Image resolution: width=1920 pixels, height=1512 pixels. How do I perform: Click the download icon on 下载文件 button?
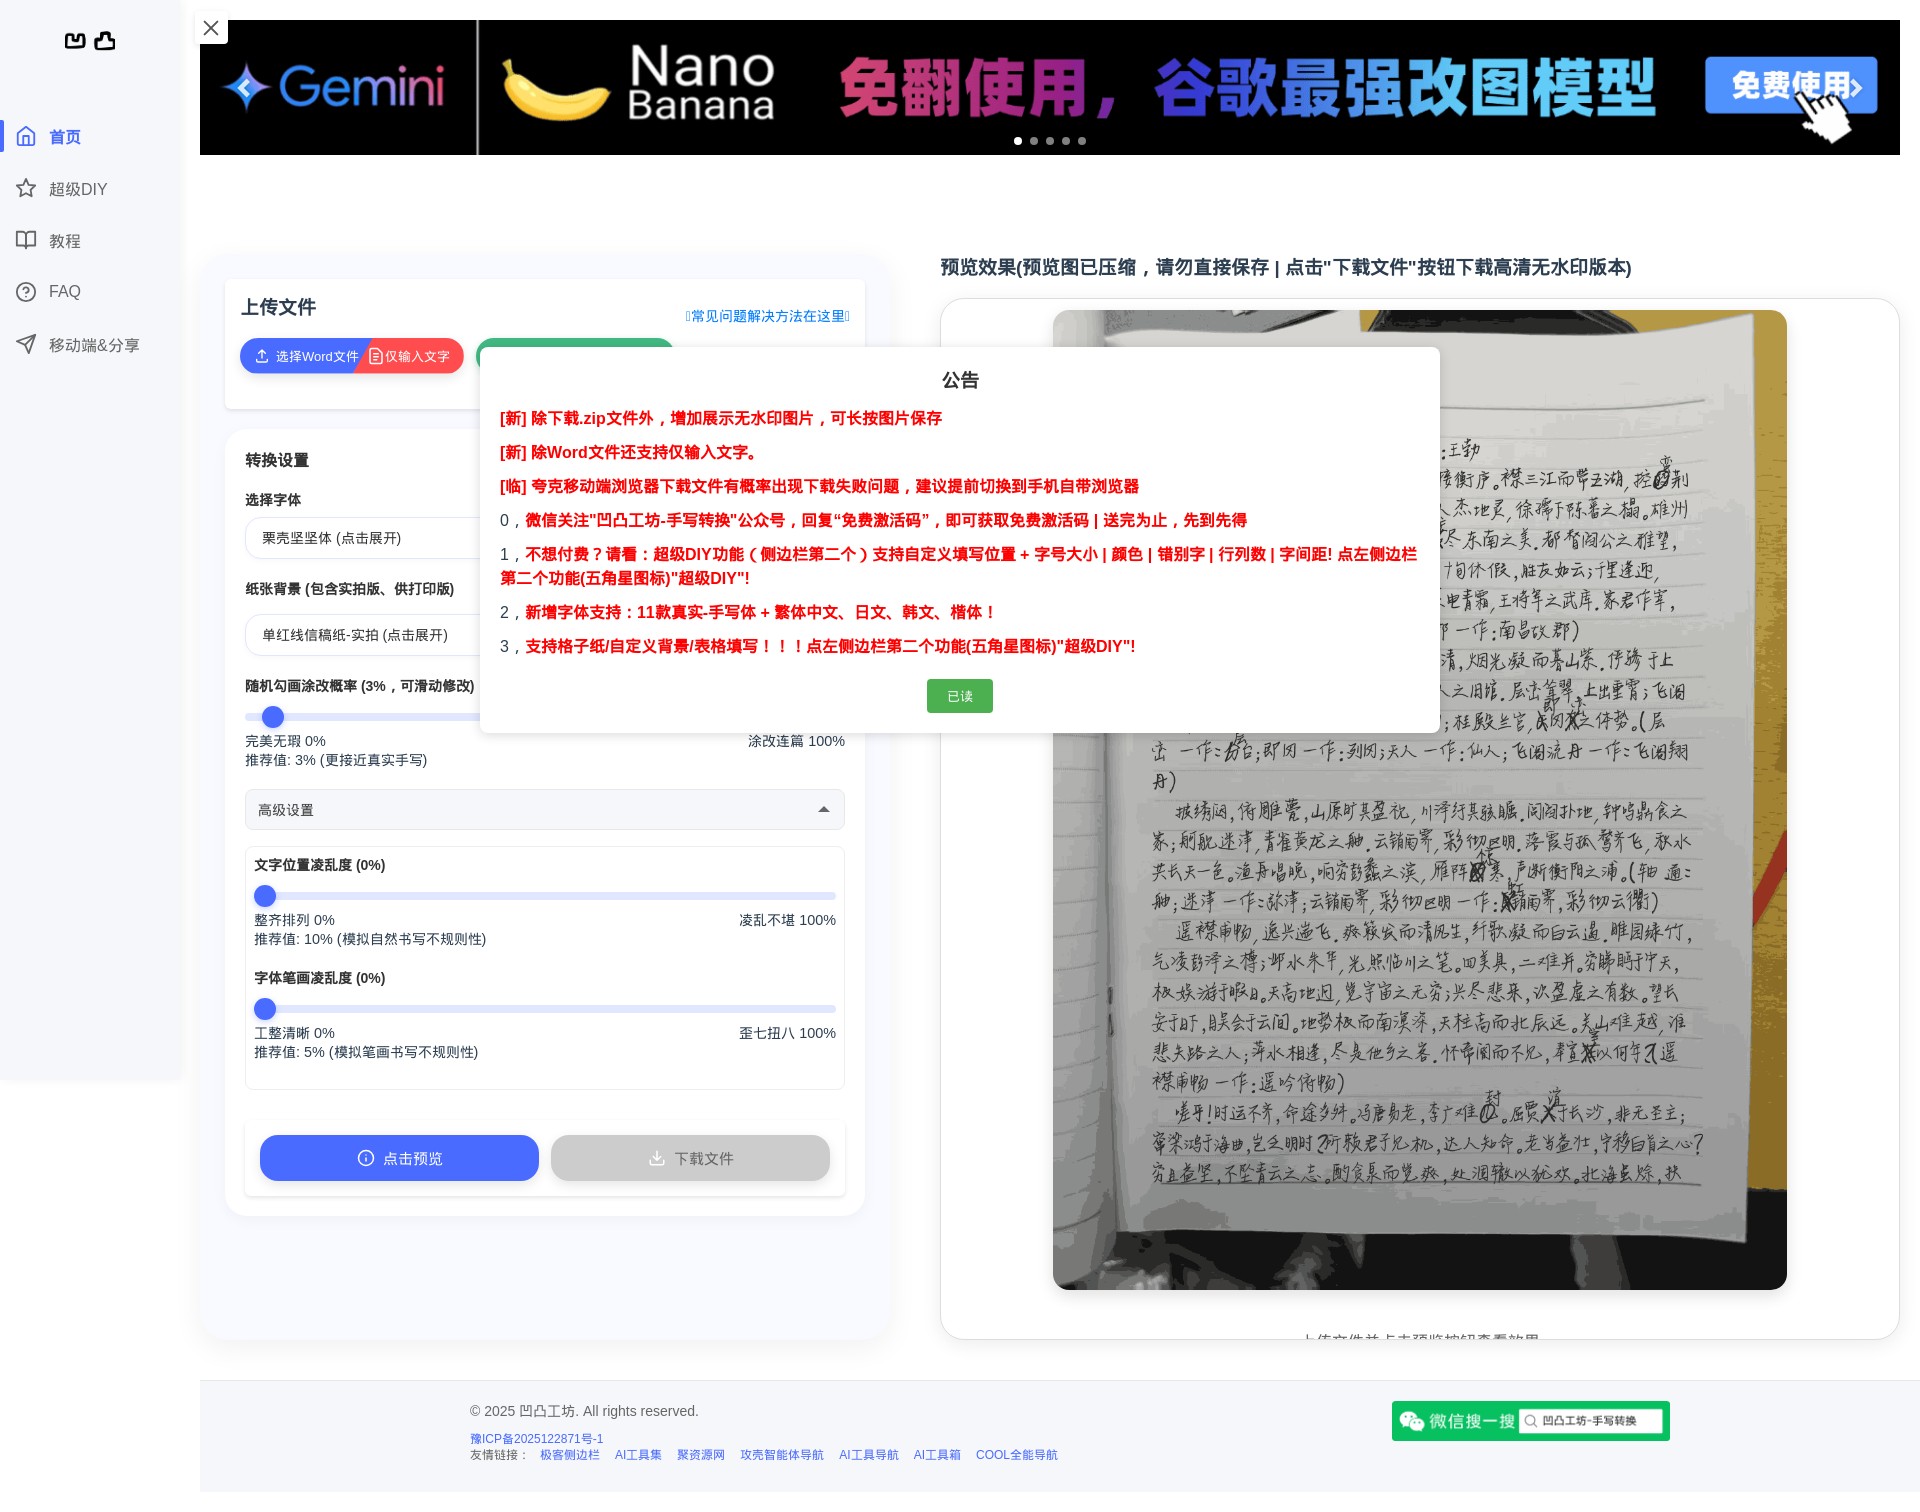(657, 1158)
